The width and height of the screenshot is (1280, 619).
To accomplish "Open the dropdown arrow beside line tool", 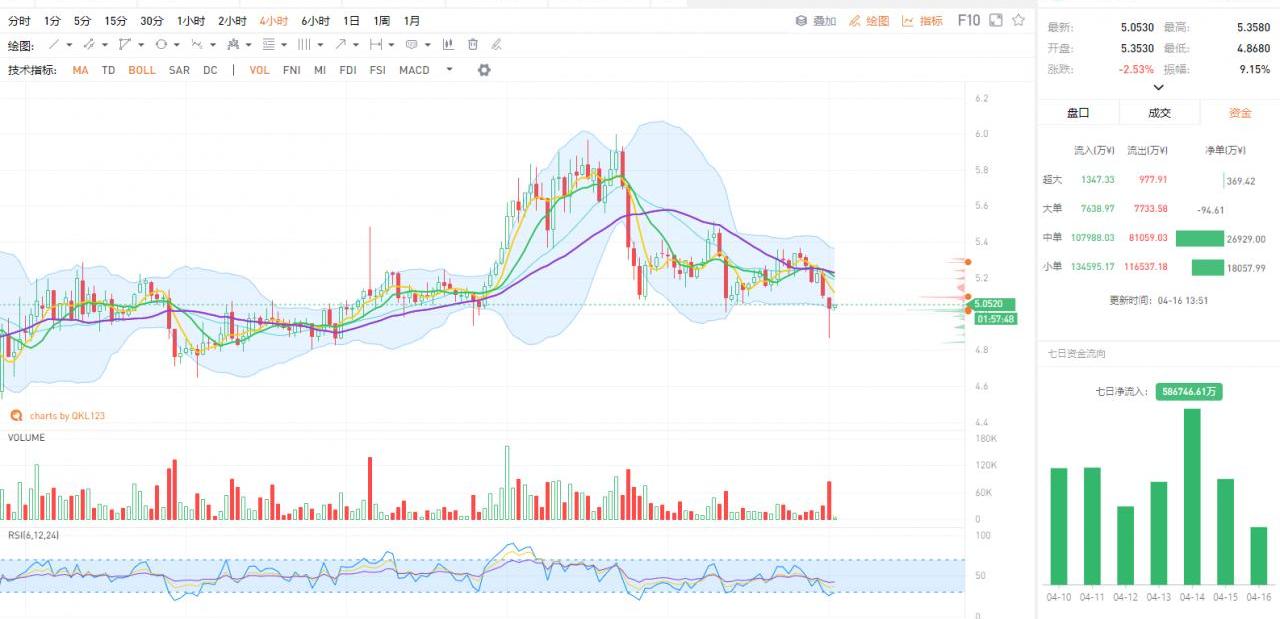I will pos(69,45).
